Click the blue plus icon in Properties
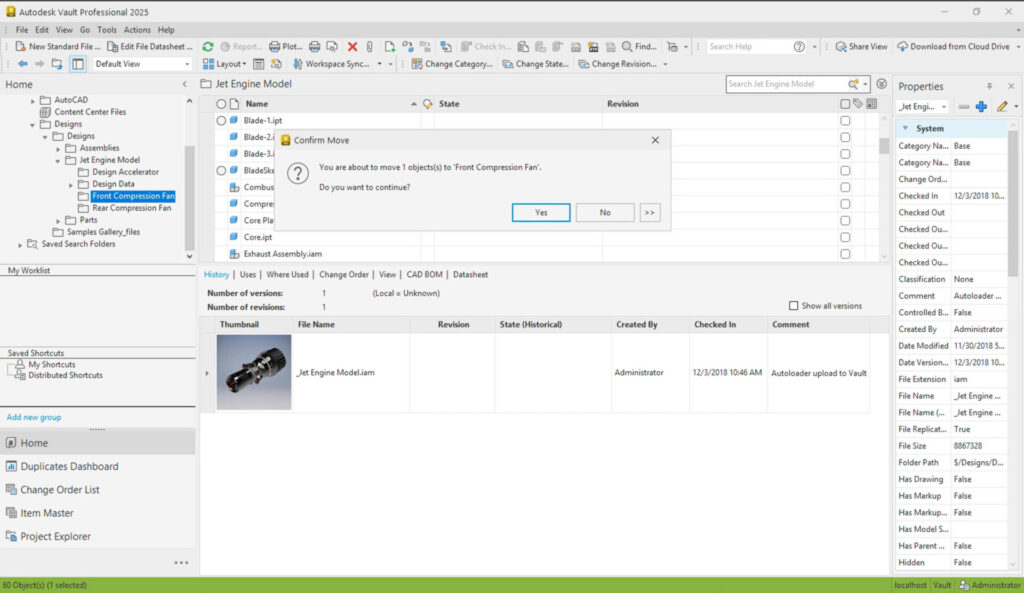Screen dimensions: 1024x593 point(981,106)
